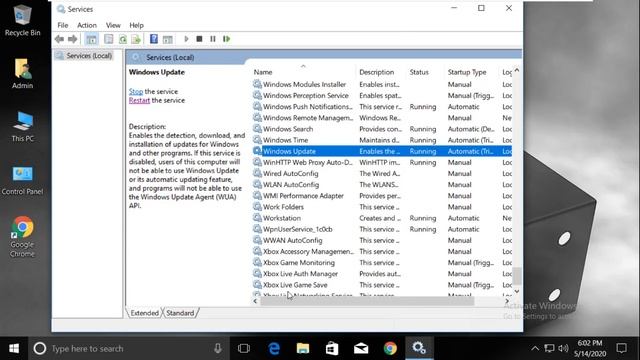This screenshot has height=360, width=640.
Task: Click the horizontal scrollbar right arrow
Action: click(x=507, y=301)
